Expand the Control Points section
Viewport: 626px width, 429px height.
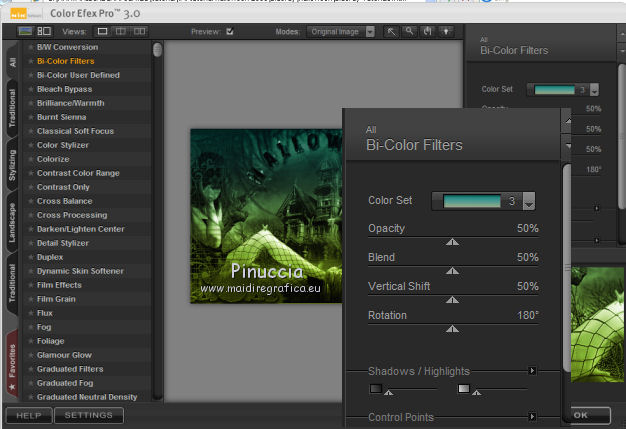(x=533, y=416)
